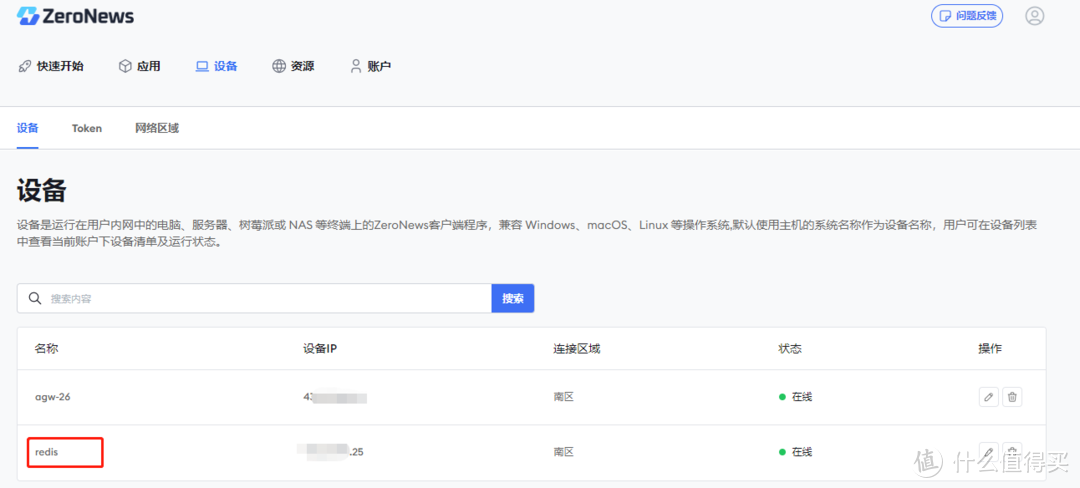Select the 设备 top navigation item
This screenshot has width=1080, height=488.
(217, 67)
